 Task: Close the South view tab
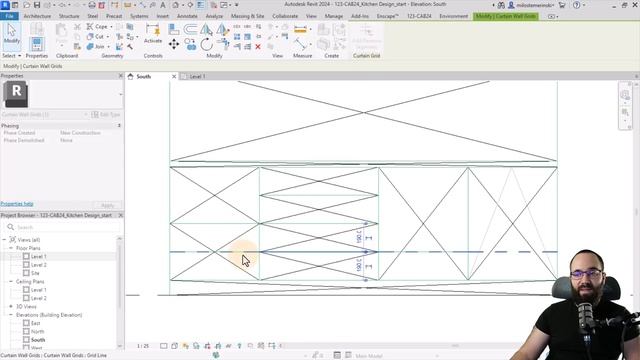coord(174,77)
